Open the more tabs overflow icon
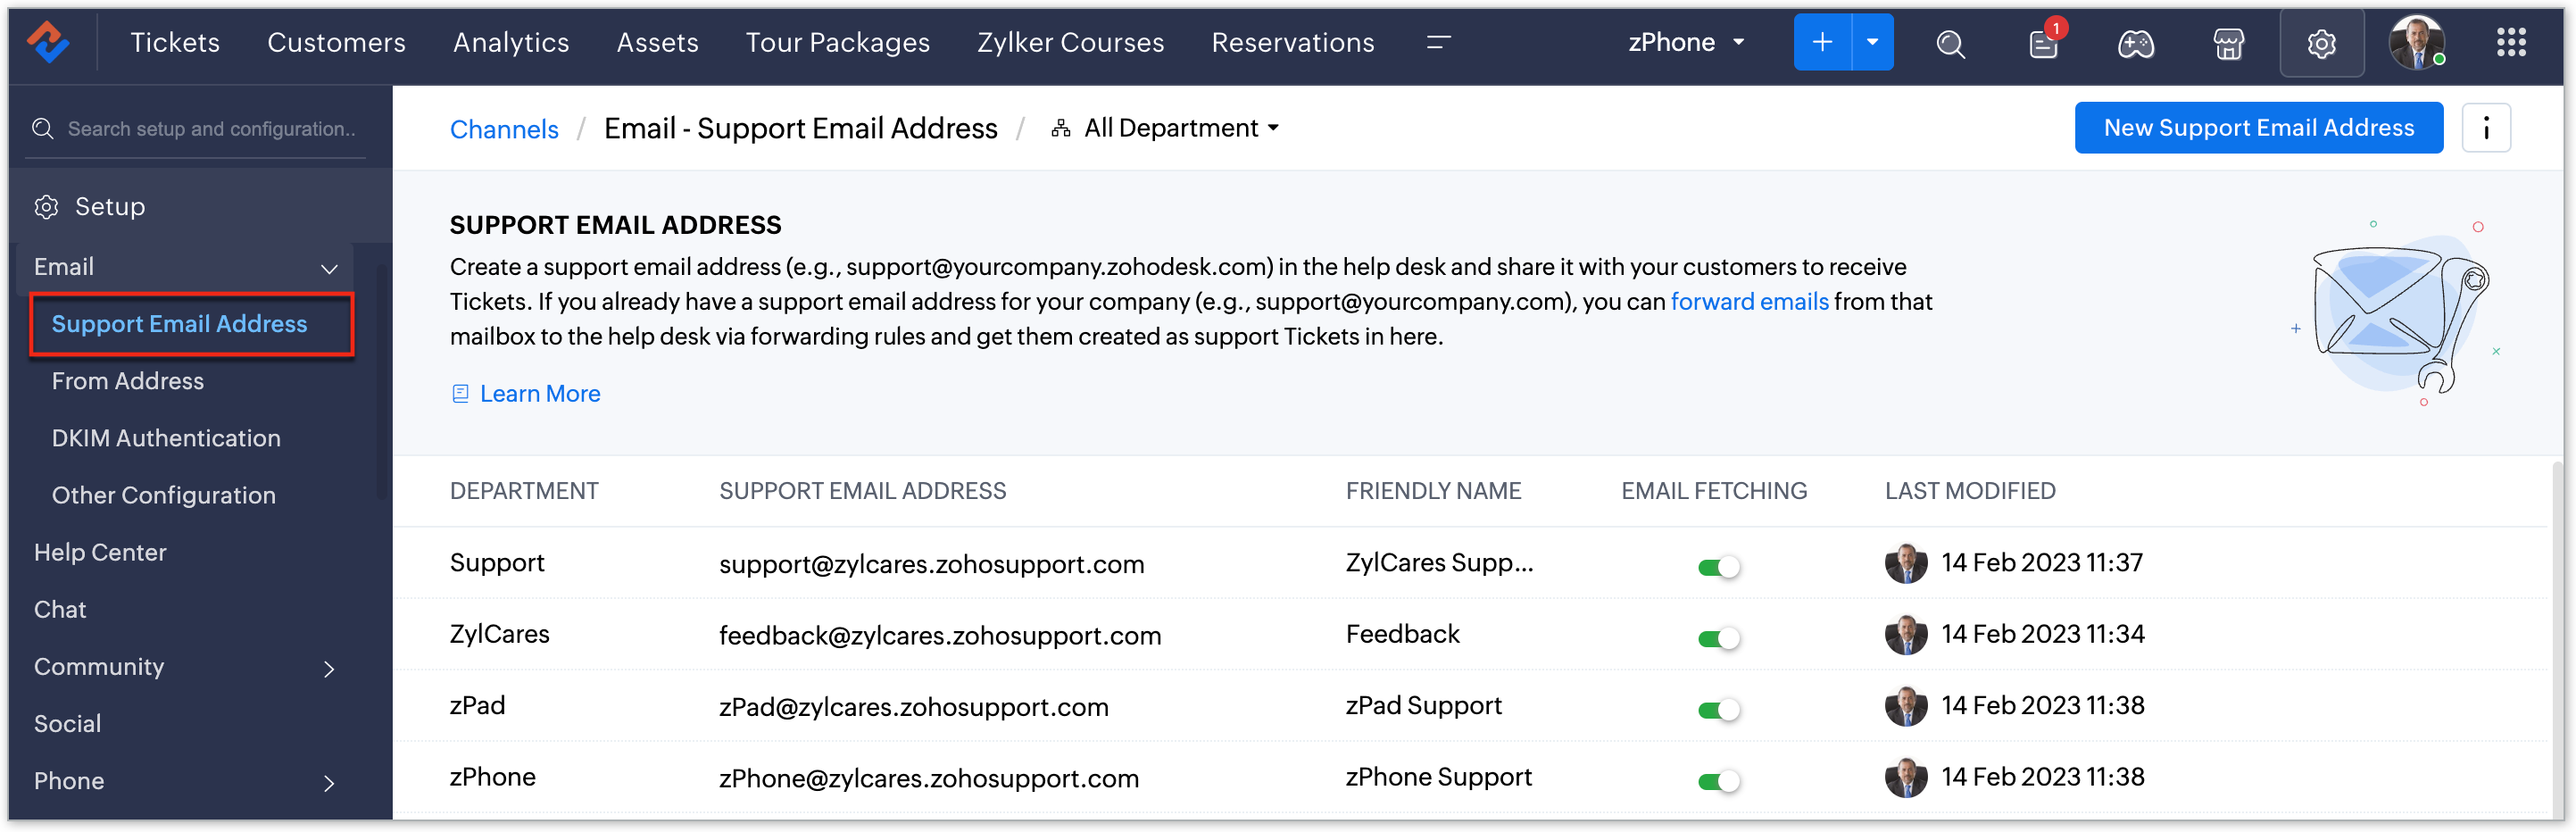The width and height of the screenshot is (2576, 832). [1438, 42]
